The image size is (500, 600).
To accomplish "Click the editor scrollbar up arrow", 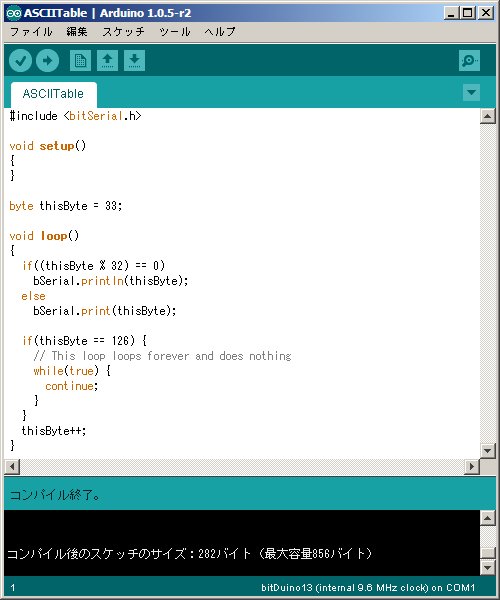I will click(x=488, y=116).
